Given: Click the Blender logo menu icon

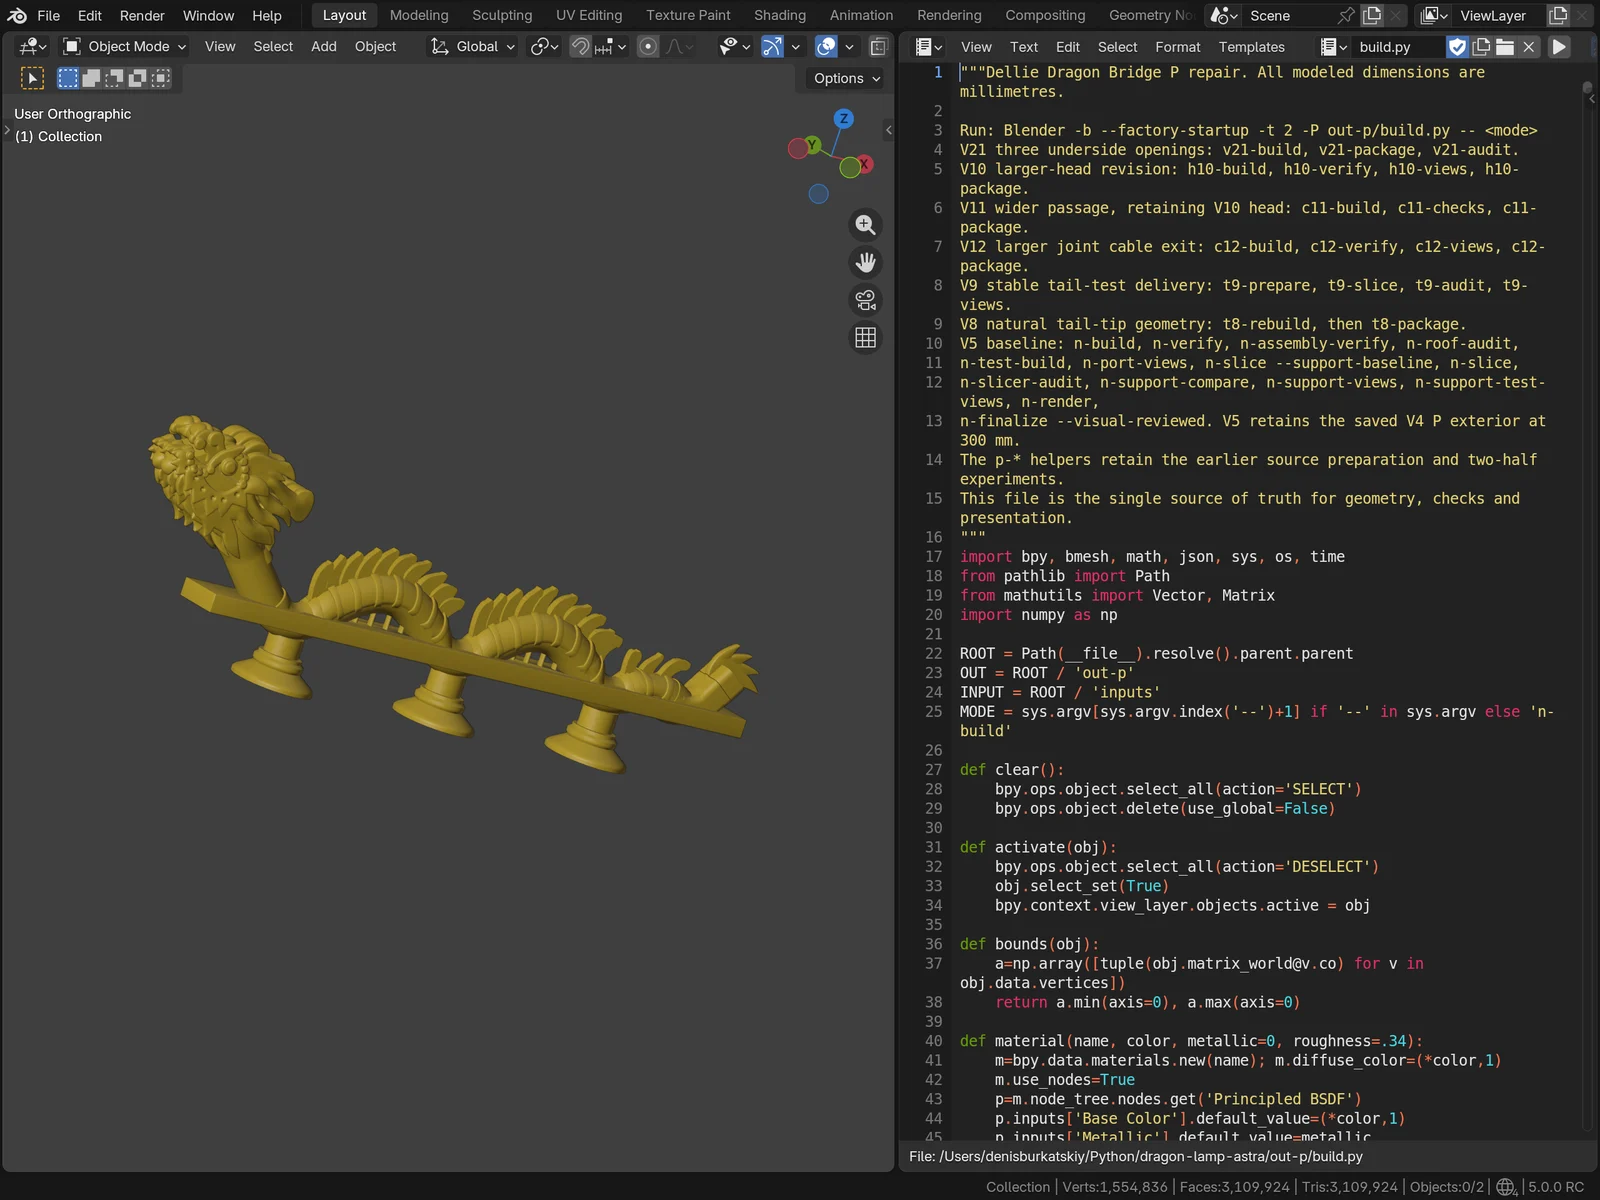Looking at the screenshot, I should tap(17, 15).
